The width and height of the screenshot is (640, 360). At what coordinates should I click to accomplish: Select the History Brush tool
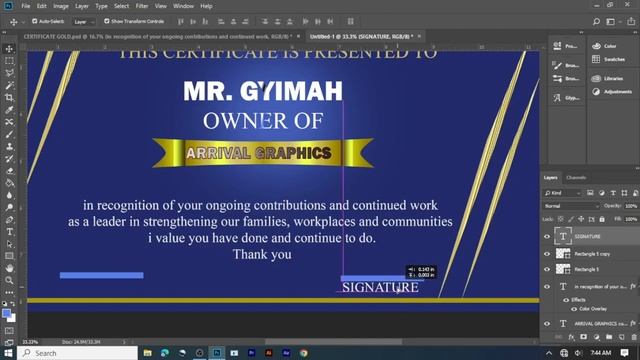9,159
